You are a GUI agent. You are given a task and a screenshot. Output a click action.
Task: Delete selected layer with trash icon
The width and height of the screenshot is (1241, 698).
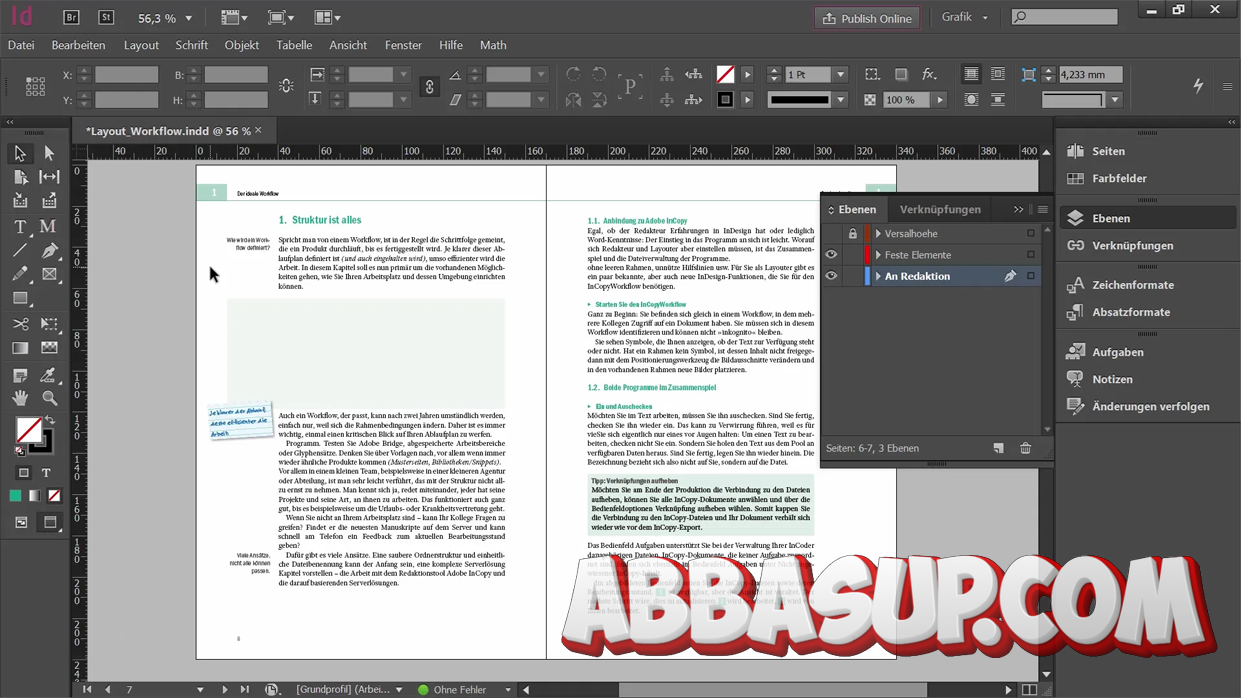point(1025,449)
